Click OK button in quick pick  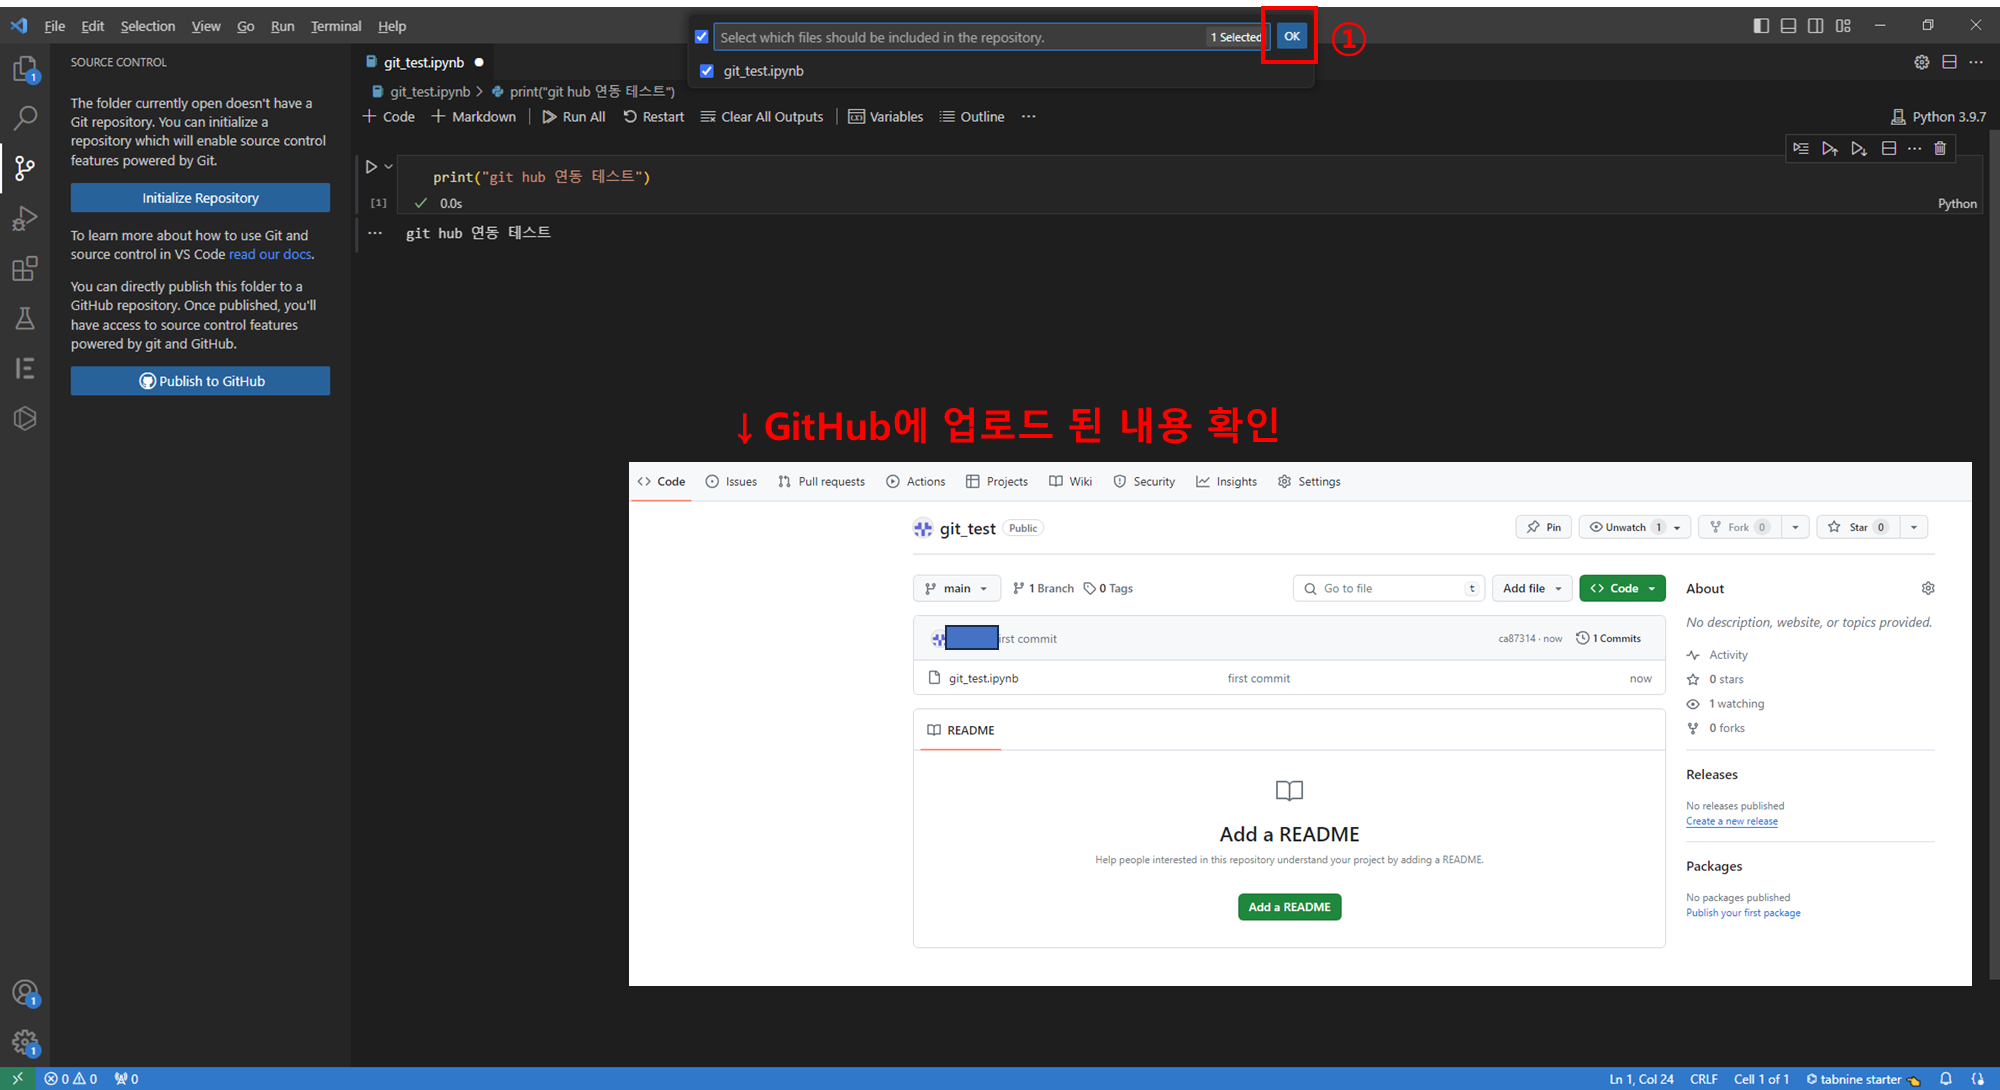1292,36
